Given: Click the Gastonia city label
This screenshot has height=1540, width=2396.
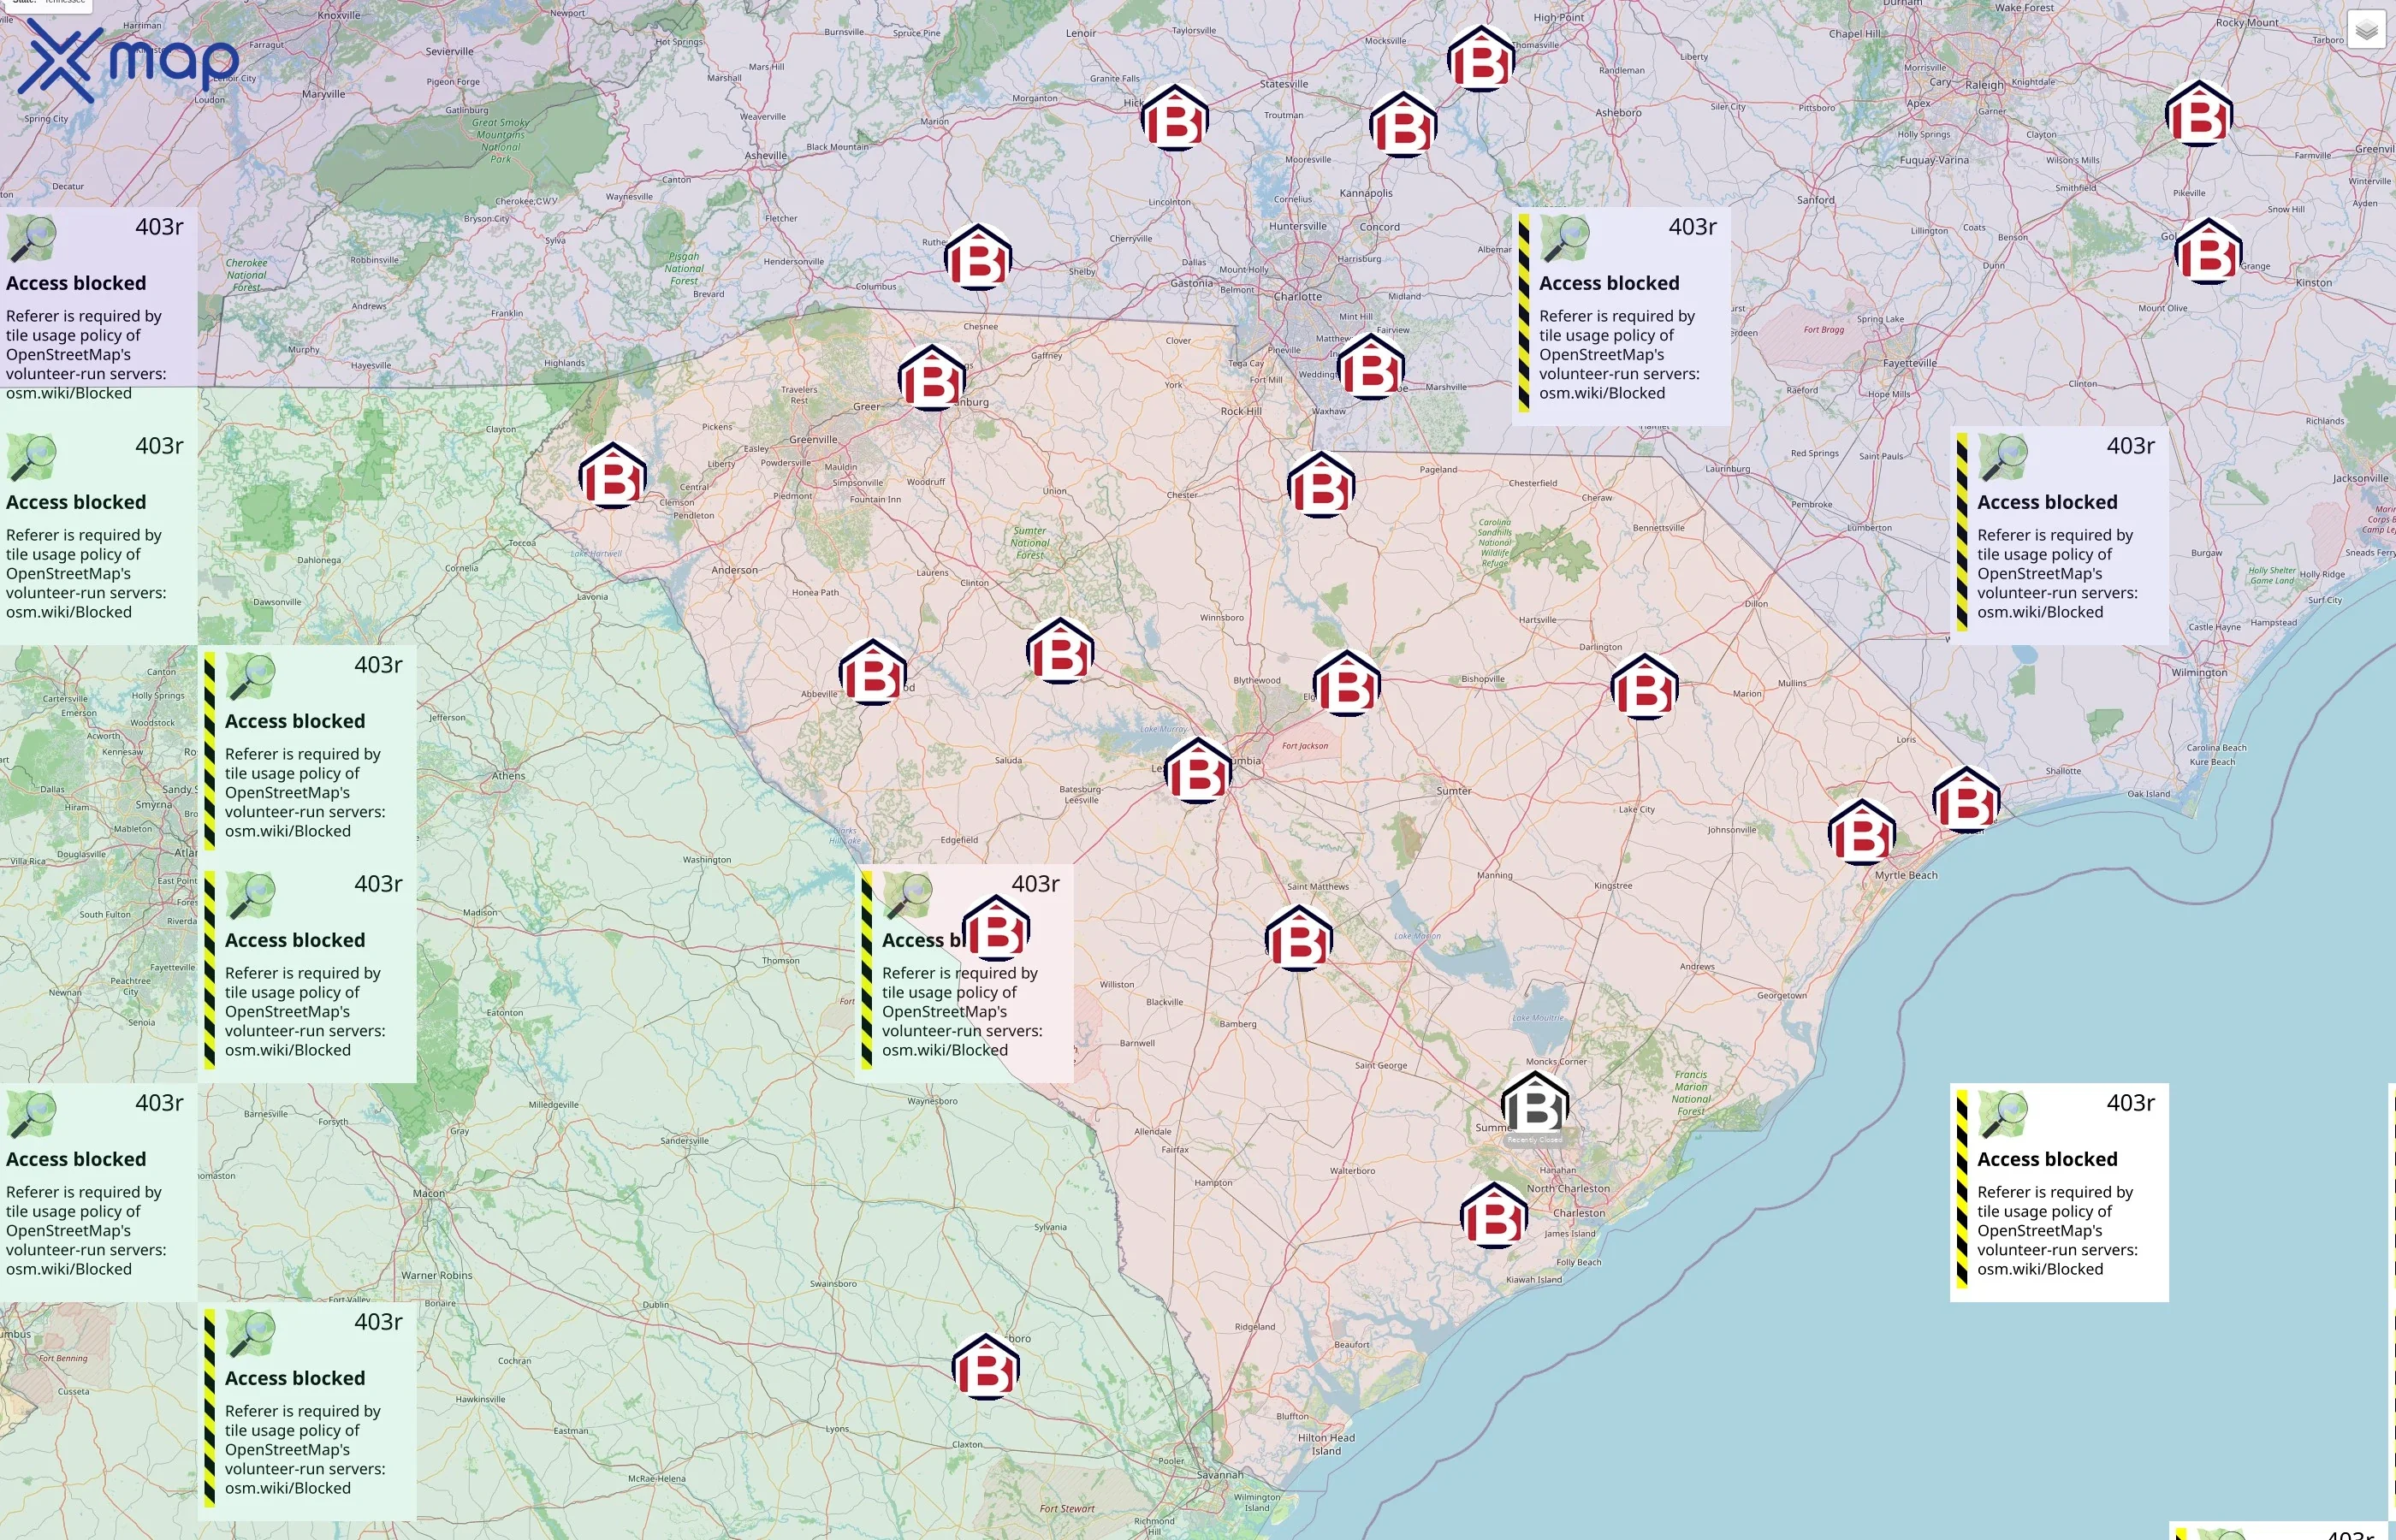Looking at the screenshot, I should [x=1191, y=284].
